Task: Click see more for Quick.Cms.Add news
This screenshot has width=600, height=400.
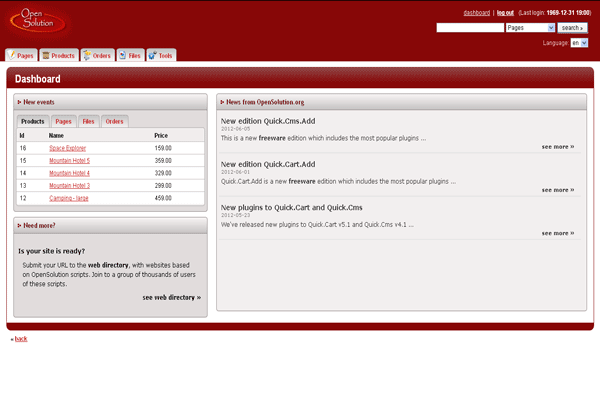Action: pos(558,147)
